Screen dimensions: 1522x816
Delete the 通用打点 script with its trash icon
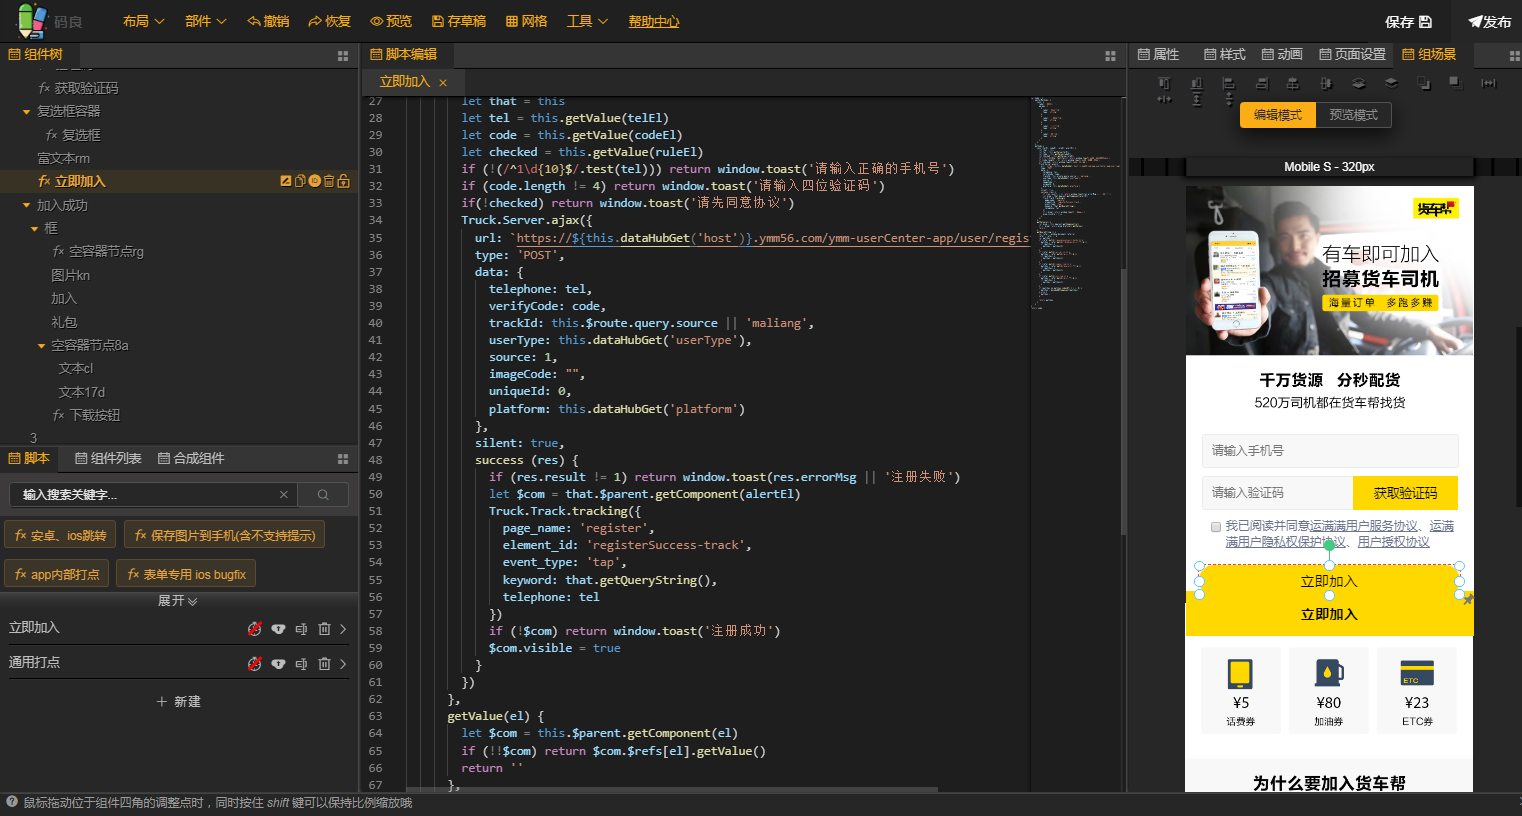click(324, 663)
